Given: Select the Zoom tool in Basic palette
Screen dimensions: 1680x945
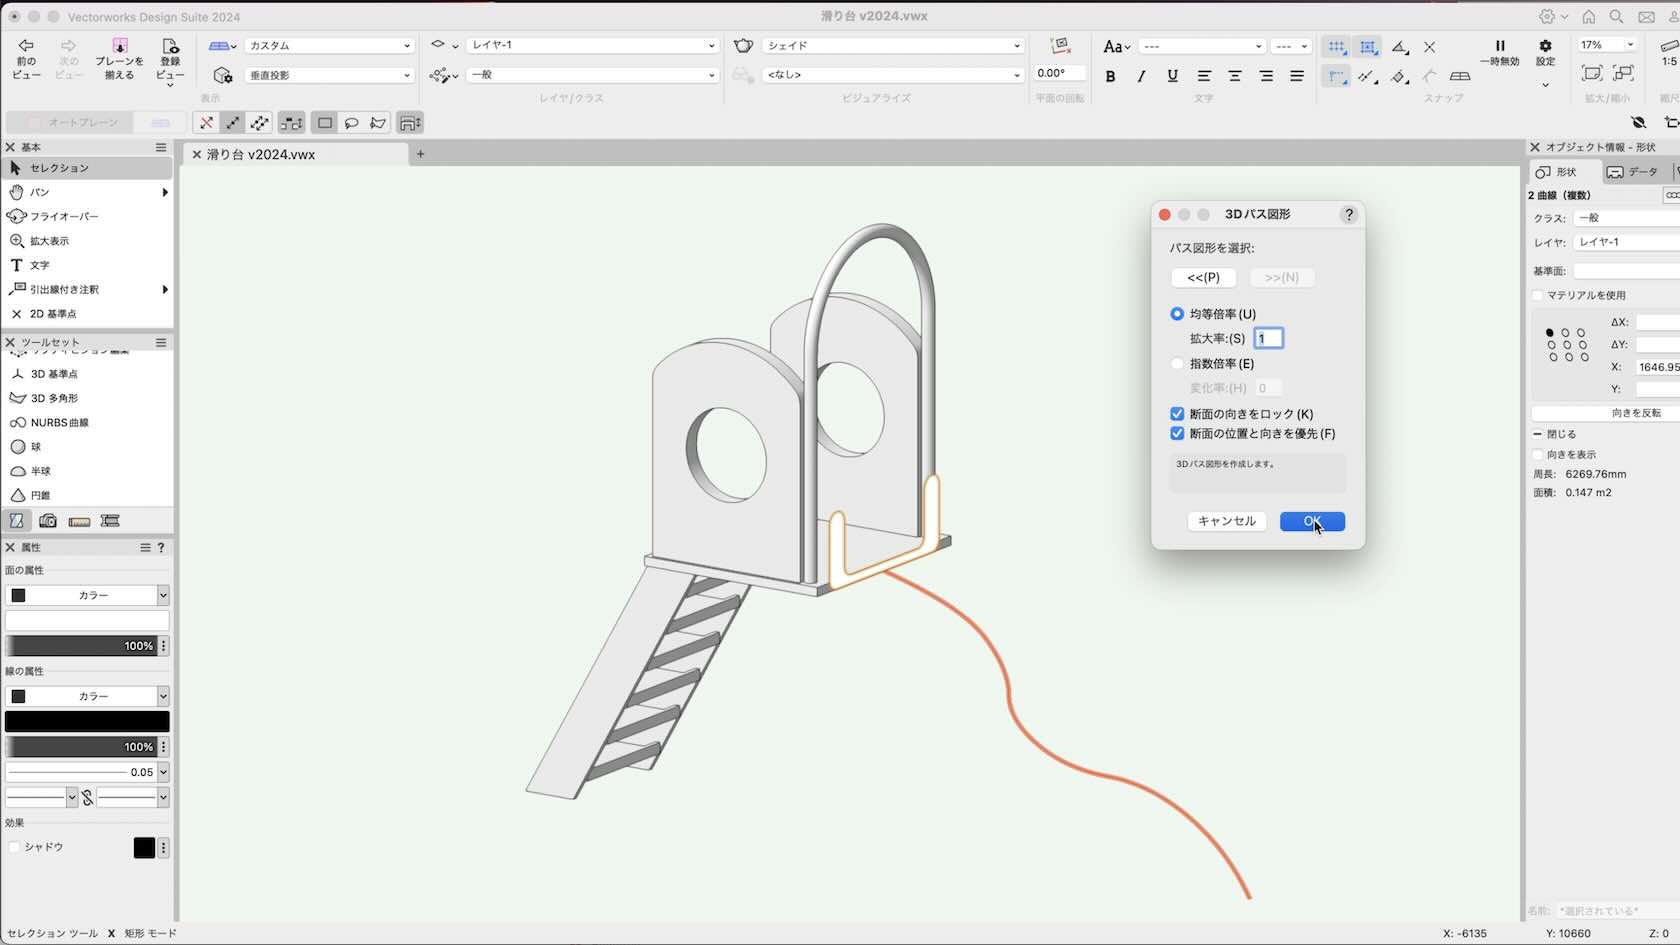Looking at the screenshot, I should click(87, 241).
